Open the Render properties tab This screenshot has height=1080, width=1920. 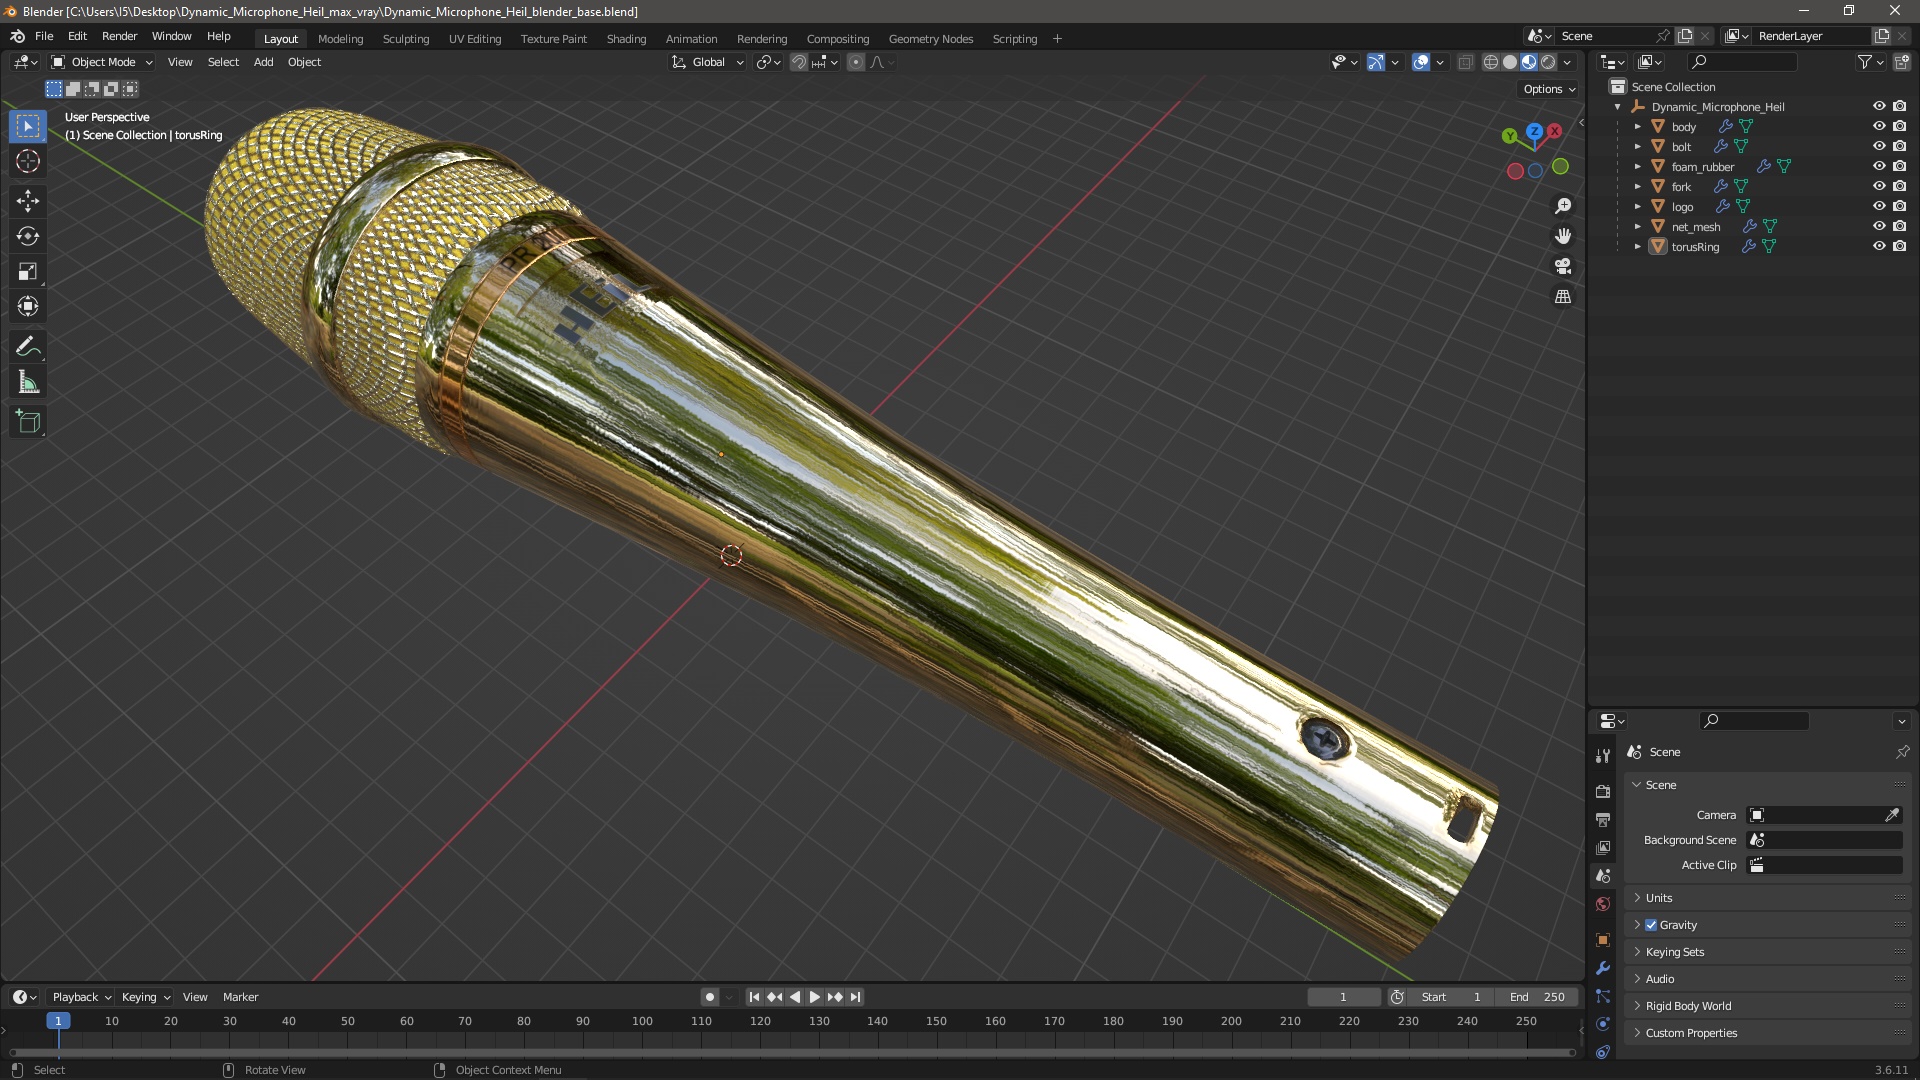(1603, 791)
